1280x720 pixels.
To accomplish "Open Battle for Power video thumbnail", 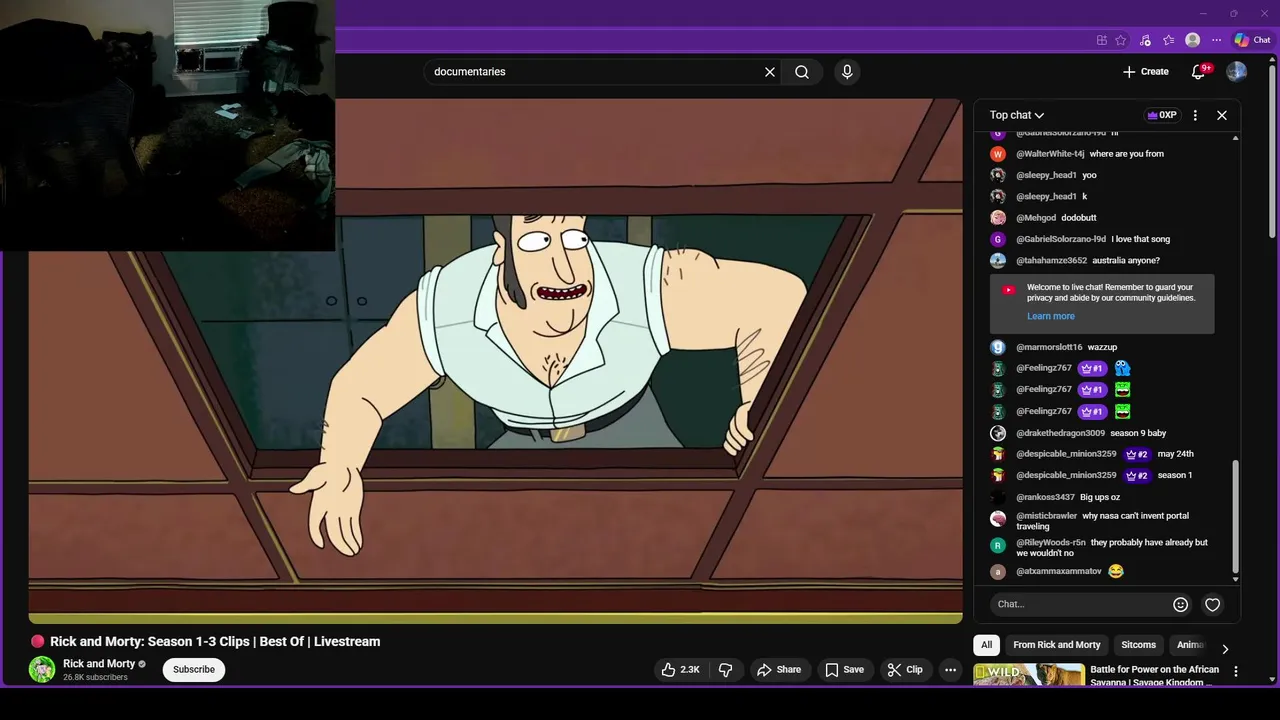I will tap(1029, 675).
